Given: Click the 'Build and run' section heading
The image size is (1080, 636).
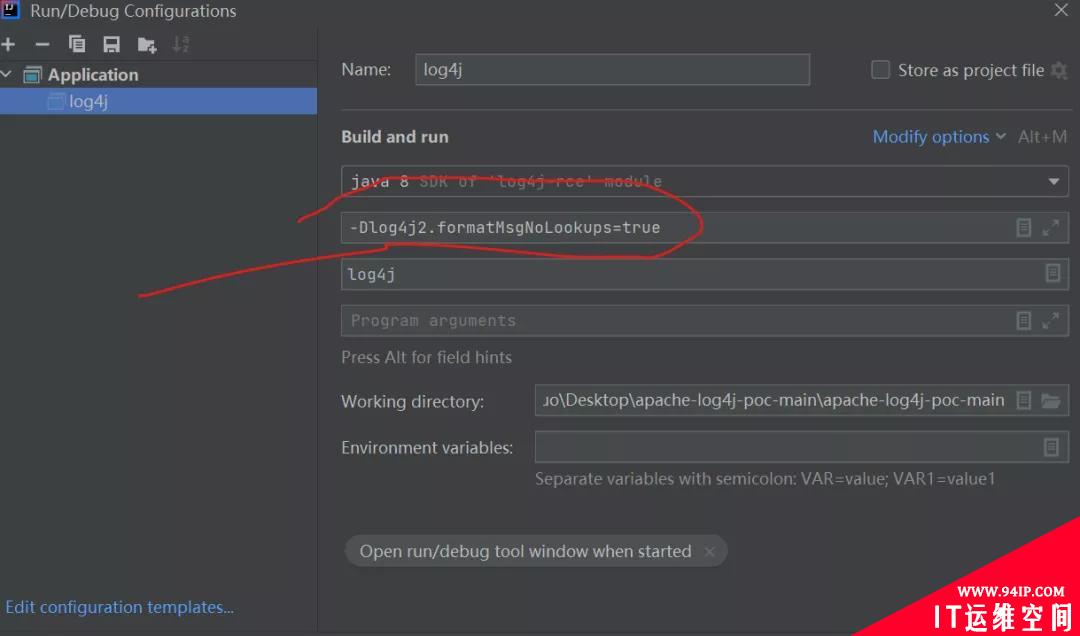Looking at the screenshot, I should pos(395,136).
